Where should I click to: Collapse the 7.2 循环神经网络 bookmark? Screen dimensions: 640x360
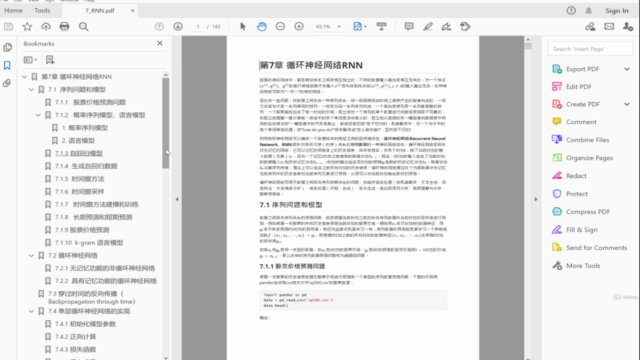31,256
